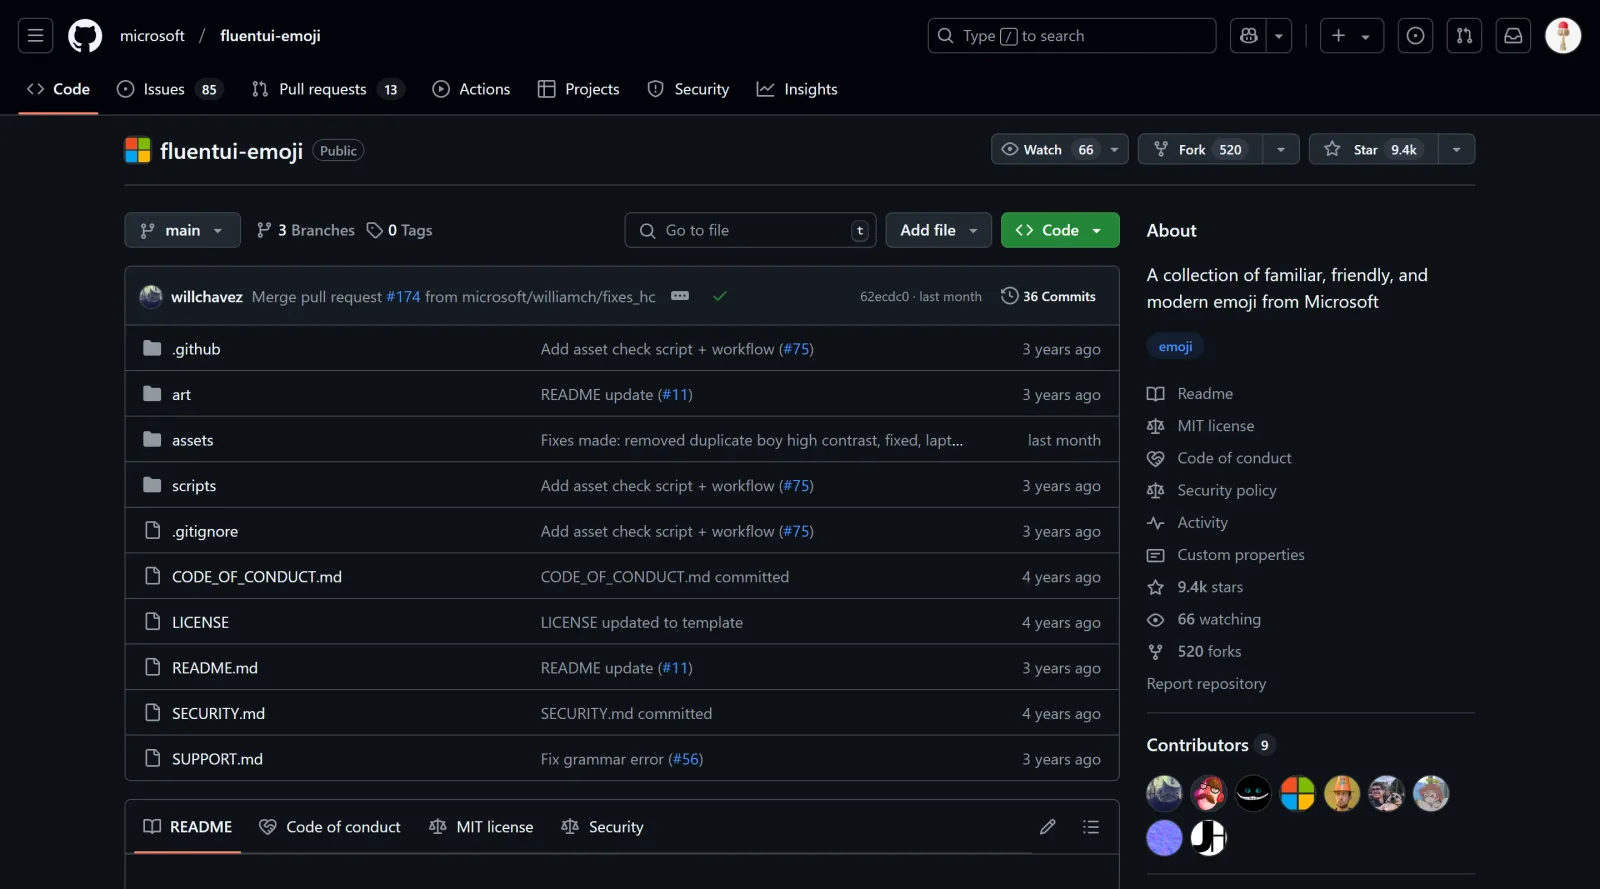
Task: Open the Actions tab
Action: 471,89
